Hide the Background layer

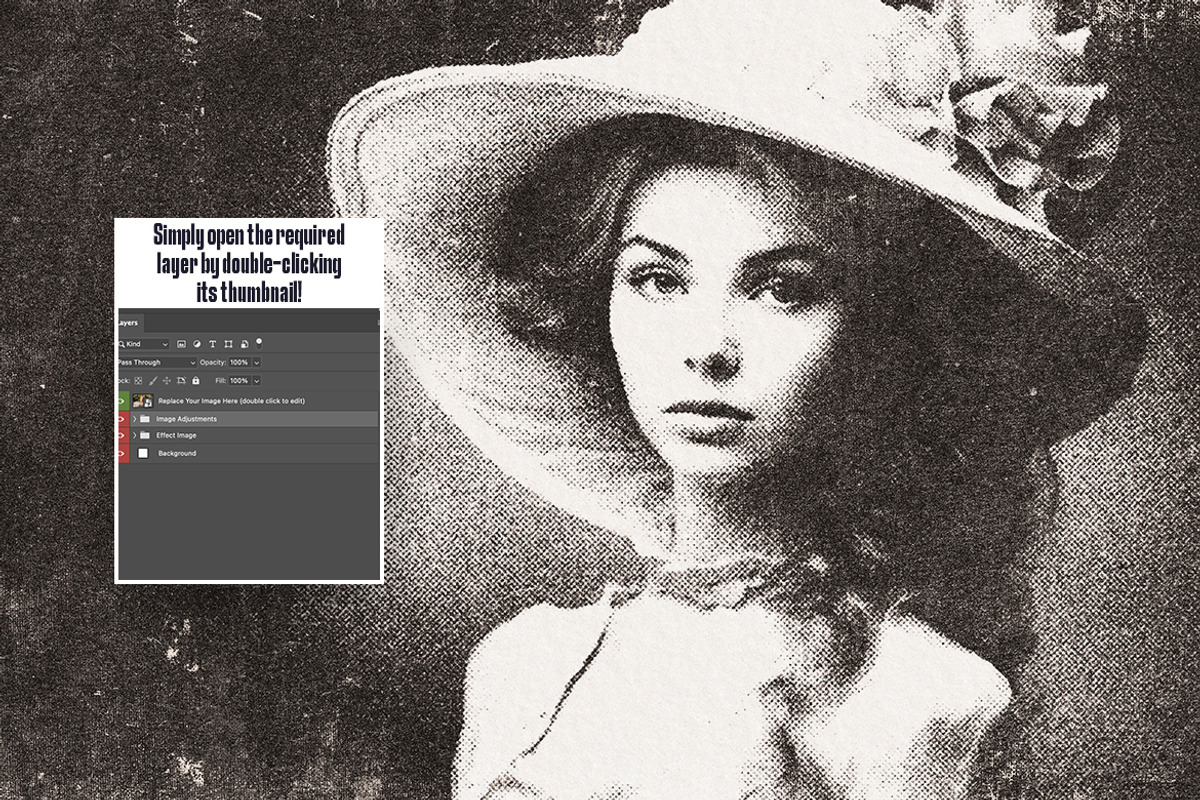tap(122, 454)
